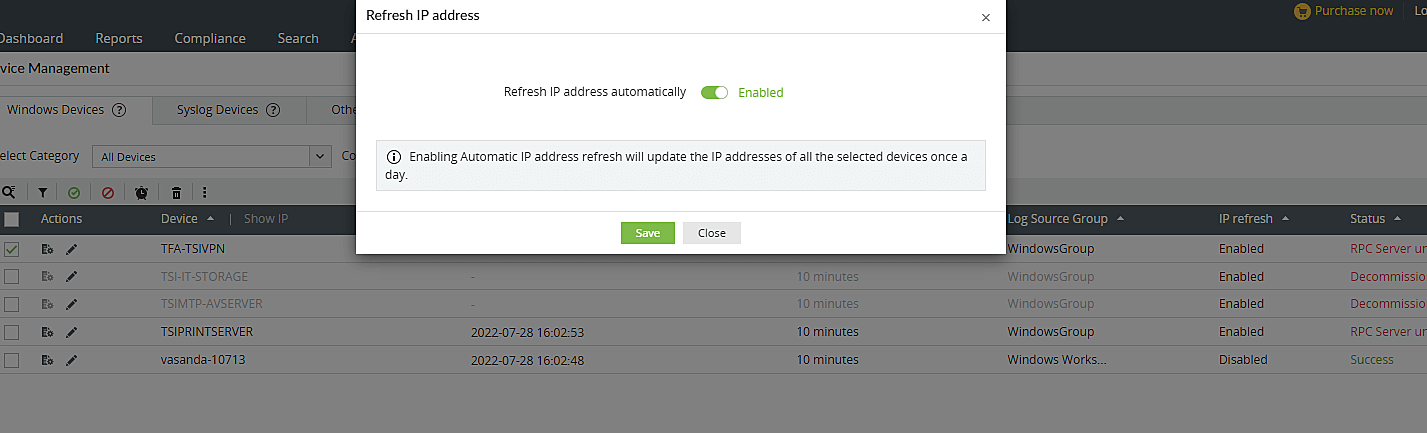Click the red disable devices icon

(x=108, y=192)
